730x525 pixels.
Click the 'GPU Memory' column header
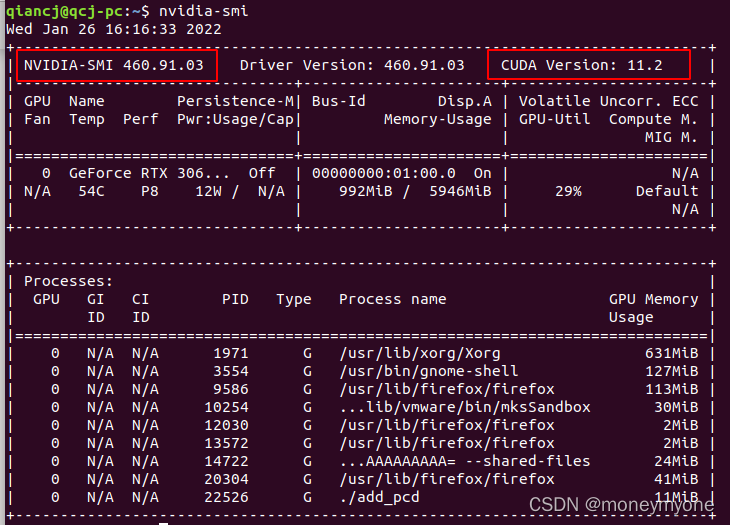pos(654,299)
